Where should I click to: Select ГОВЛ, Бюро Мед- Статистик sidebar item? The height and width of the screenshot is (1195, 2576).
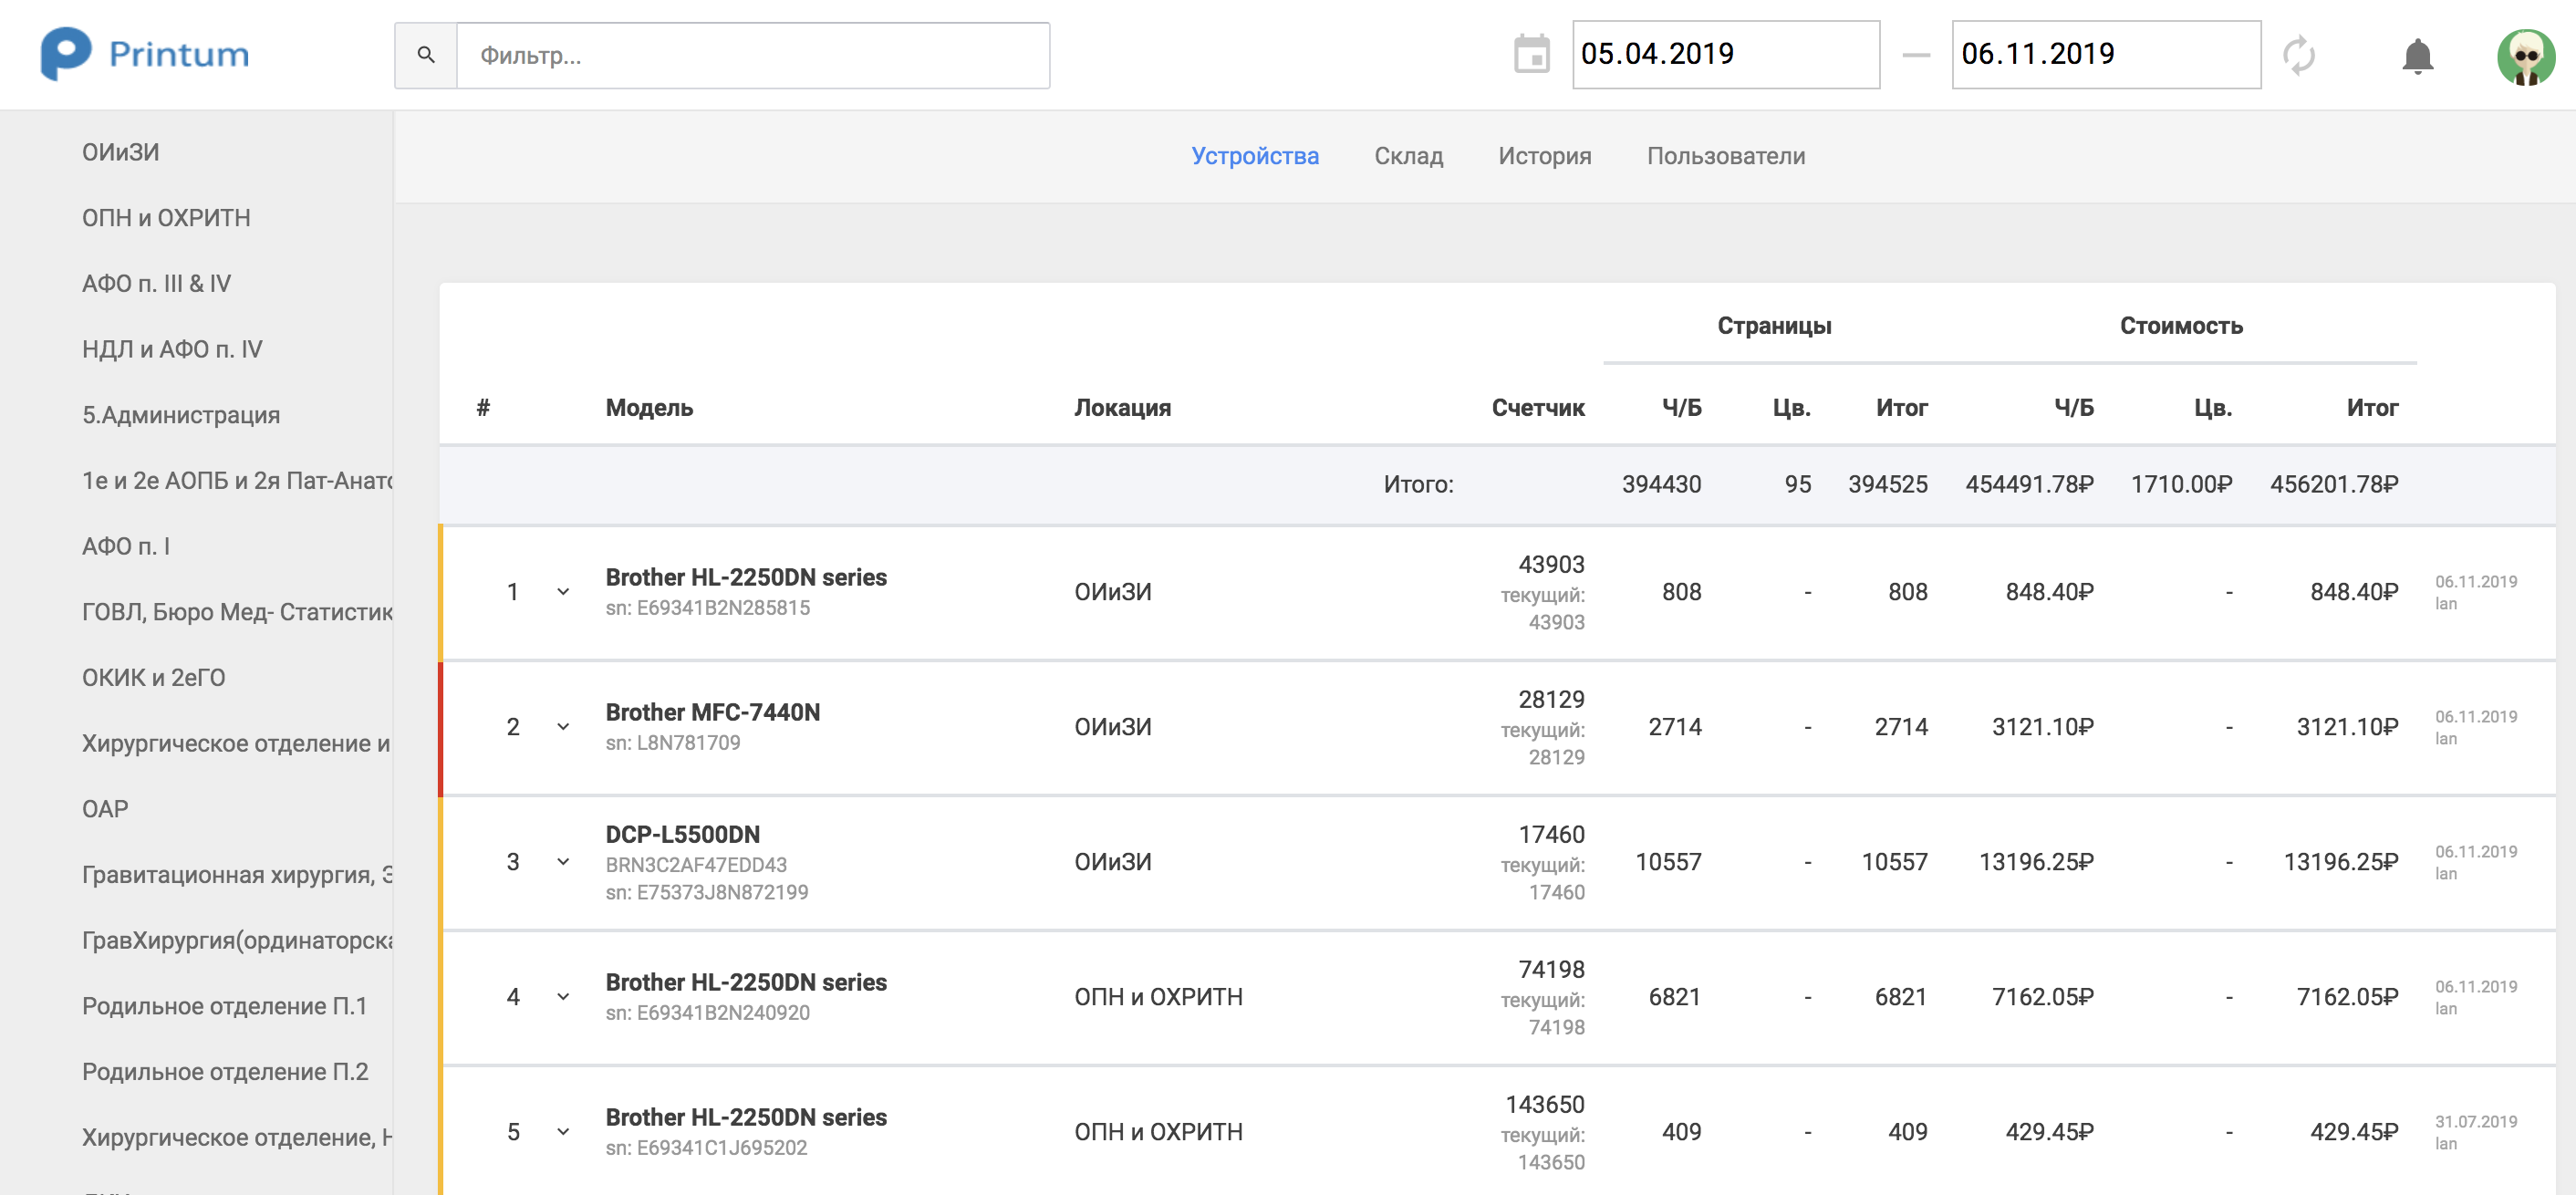click(x=237, y=612)
